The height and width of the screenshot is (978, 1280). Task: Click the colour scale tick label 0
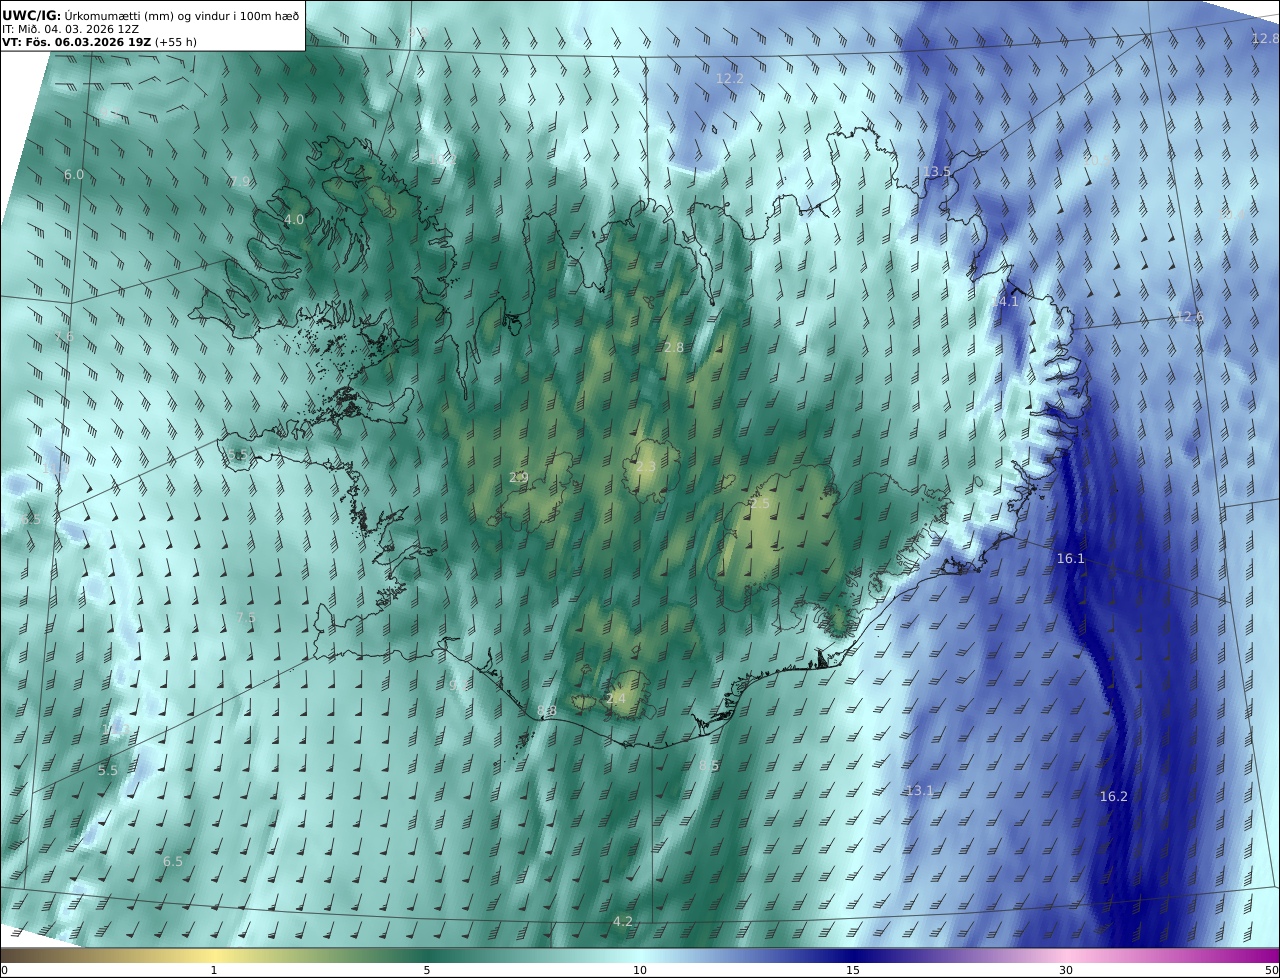4,970
